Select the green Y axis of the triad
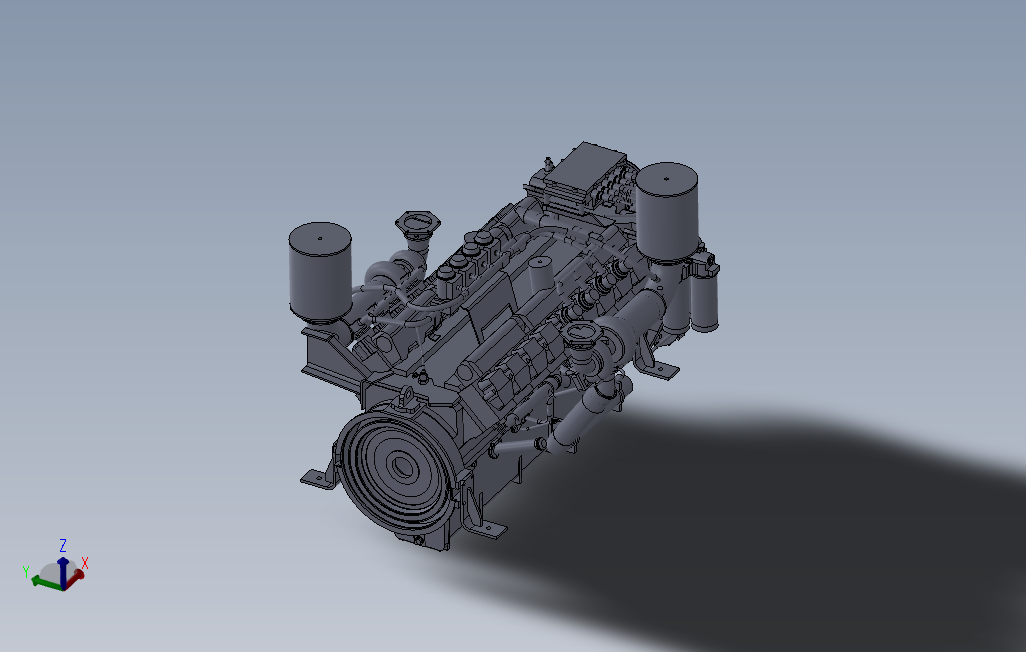The height and width of the screenshot is (652, 1026). coord(46,581)
